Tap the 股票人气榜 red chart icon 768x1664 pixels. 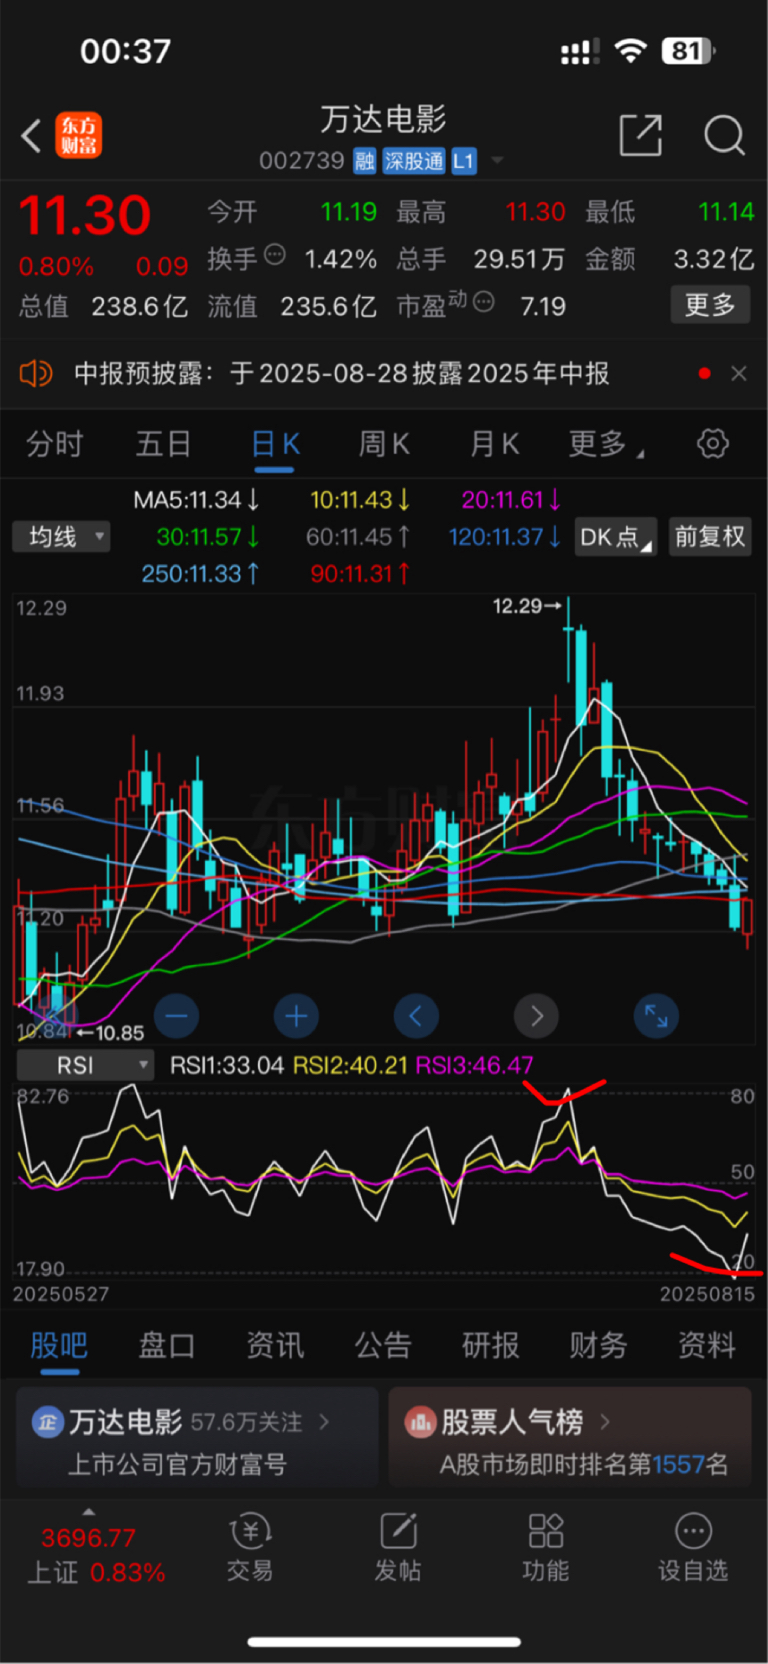[420, 1422]
